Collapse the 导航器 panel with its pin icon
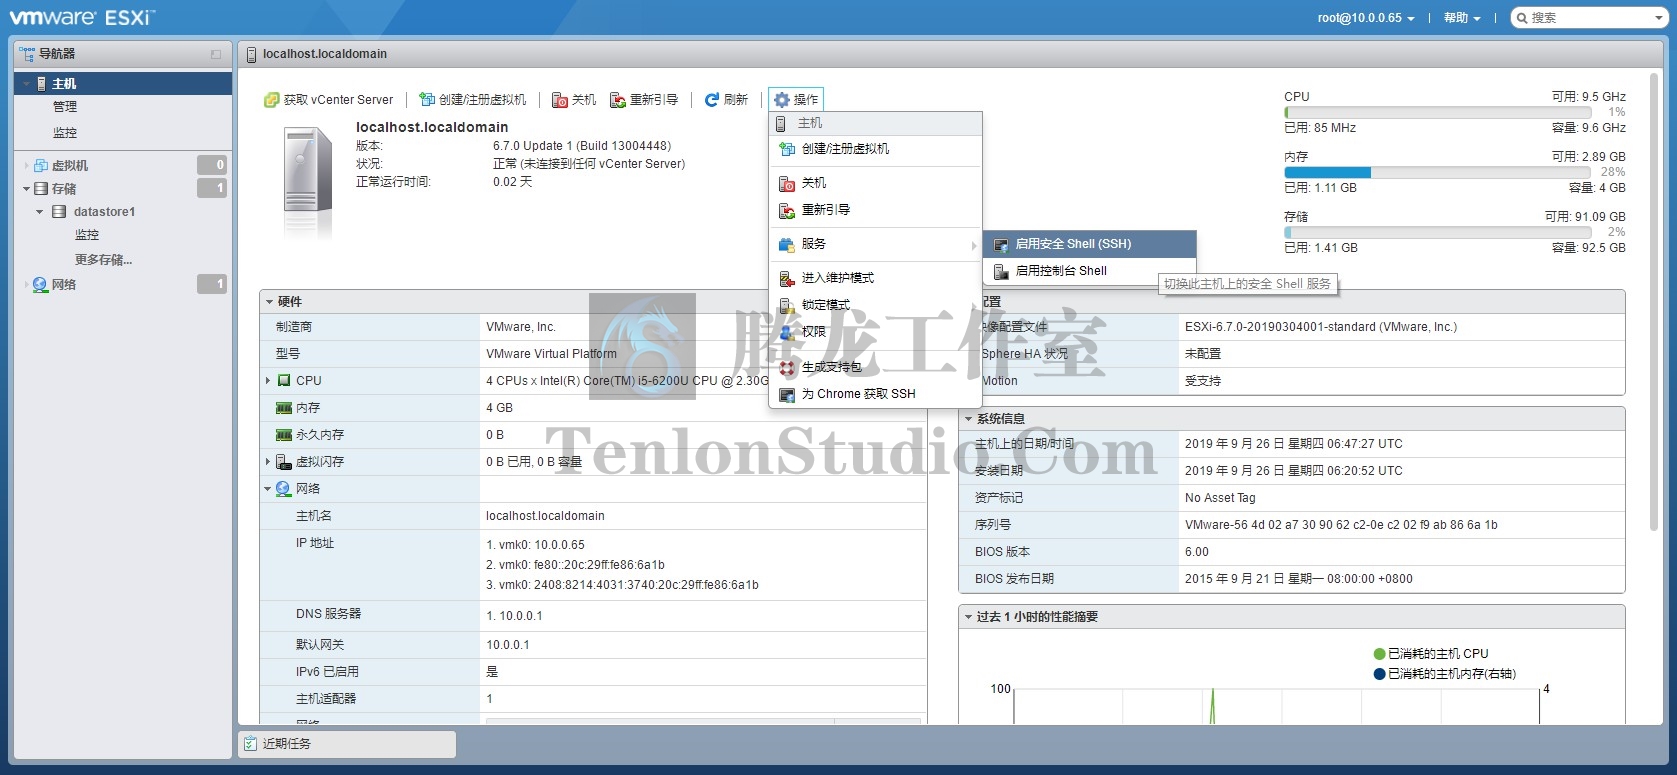1677x775 pixels. click(x=216, y=54)
